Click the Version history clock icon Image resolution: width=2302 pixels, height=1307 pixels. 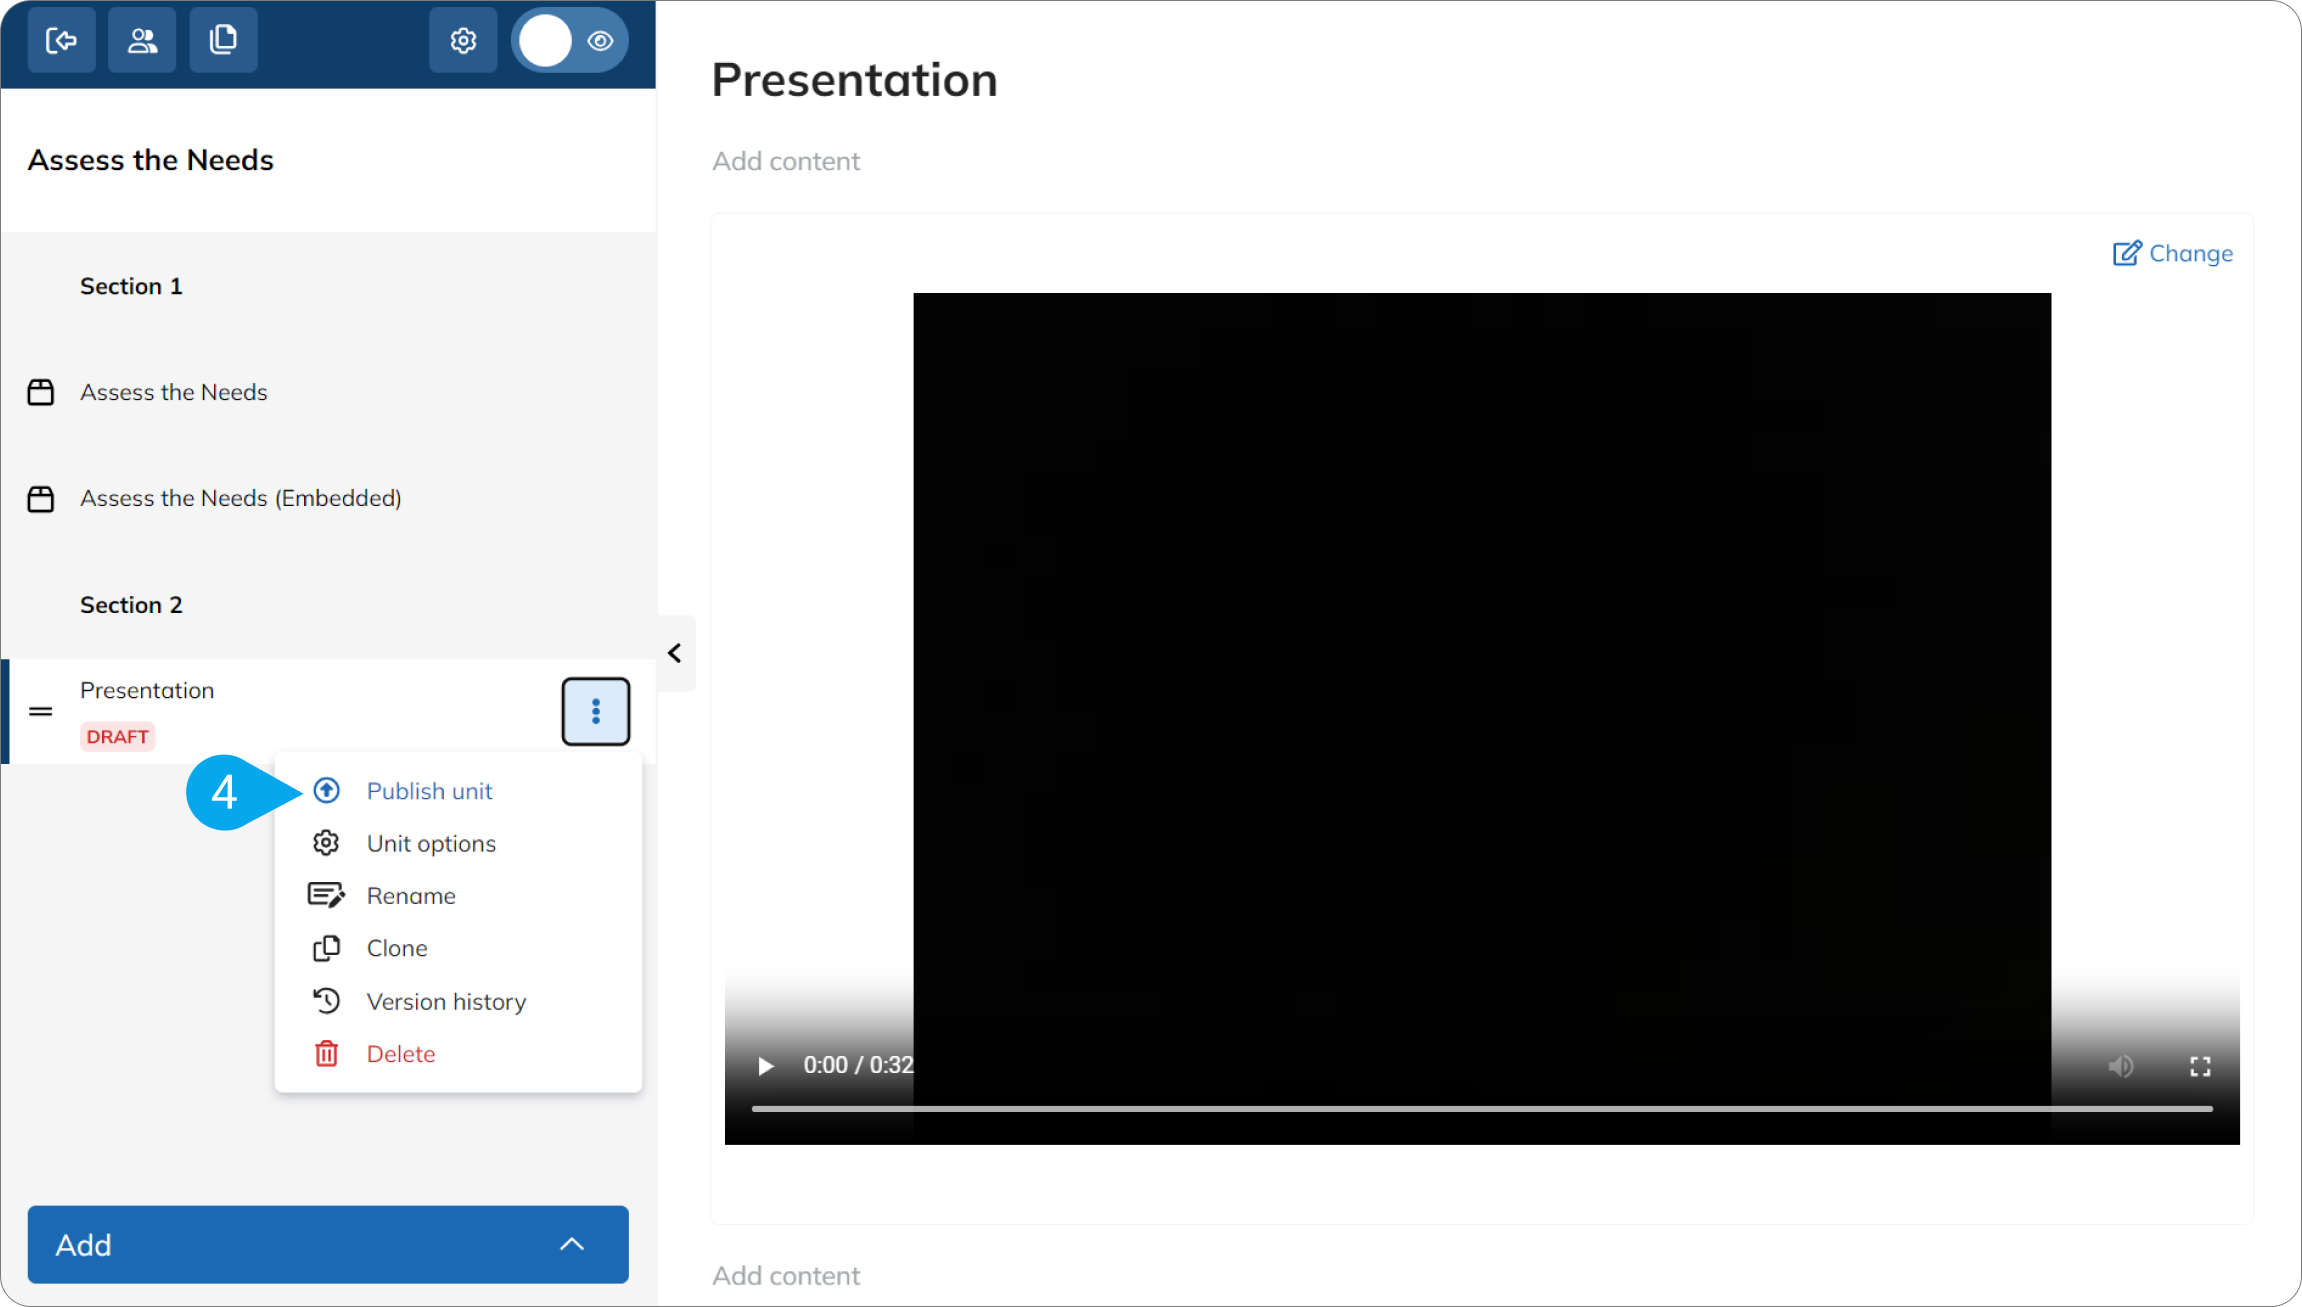tap(327, 1001)
